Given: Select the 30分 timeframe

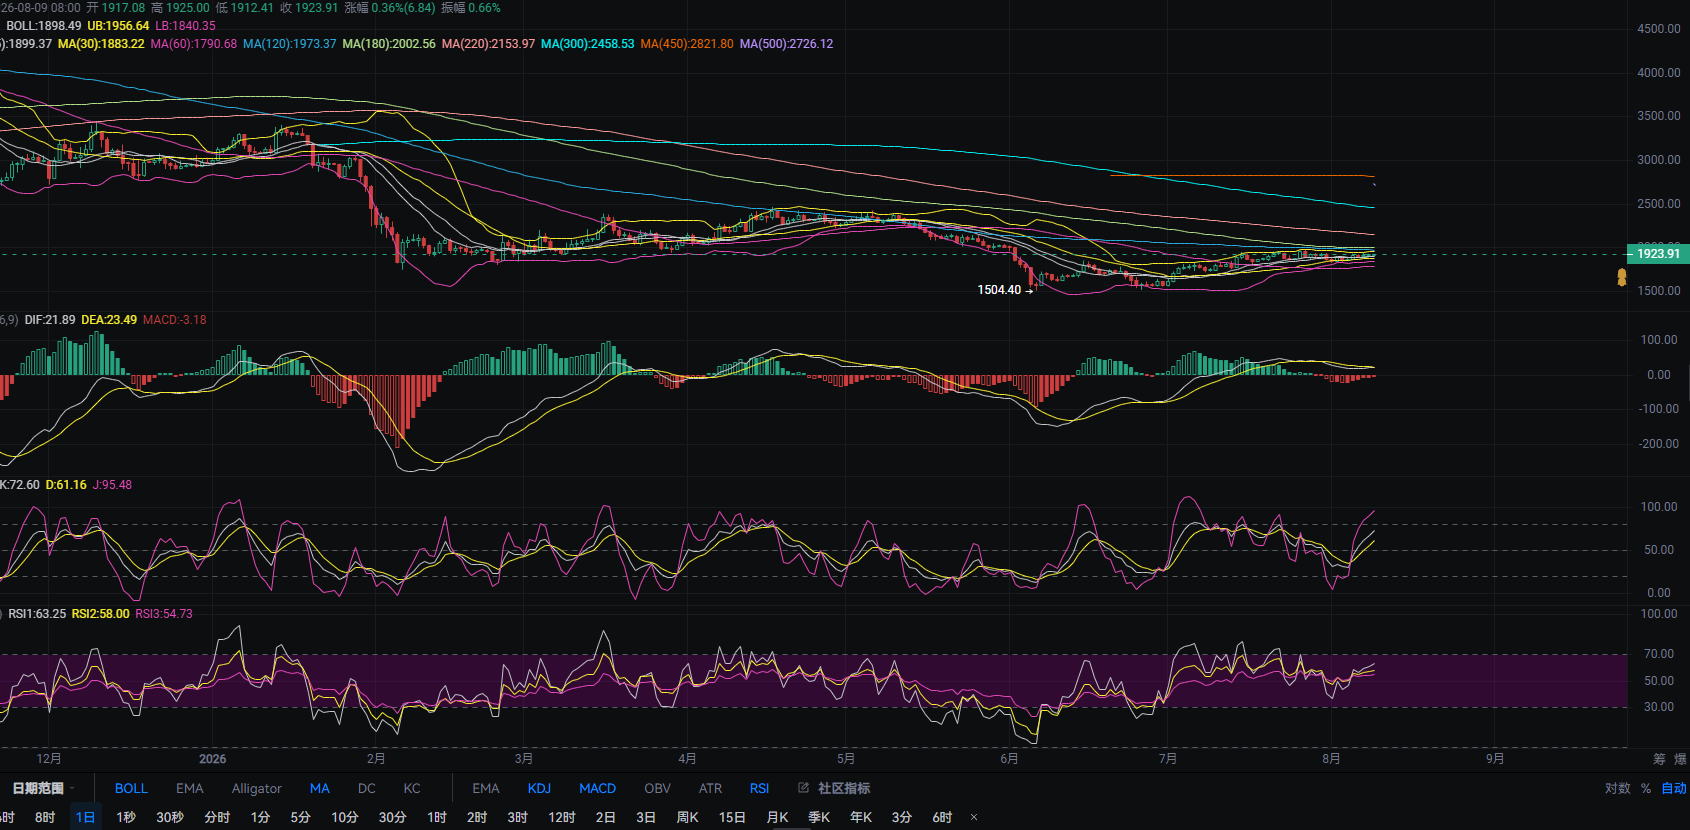Looking at the screenshot, I should [x=392, y=817].
